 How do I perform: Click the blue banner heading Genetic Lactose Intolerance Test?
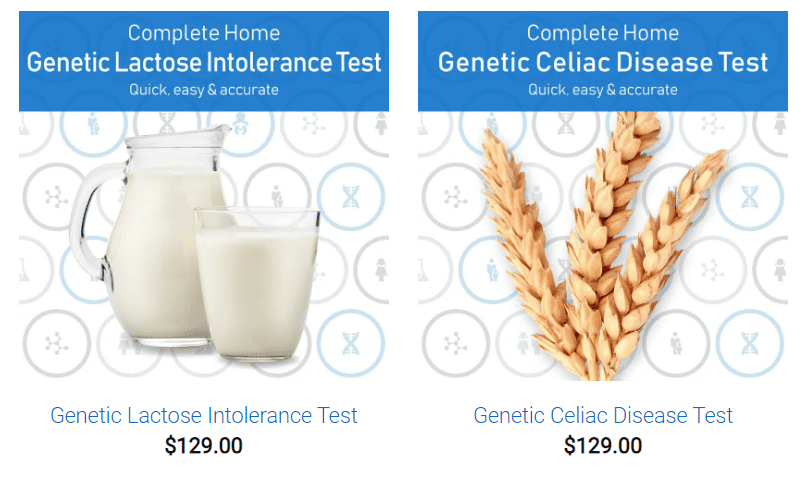click(x=204, y=63)
